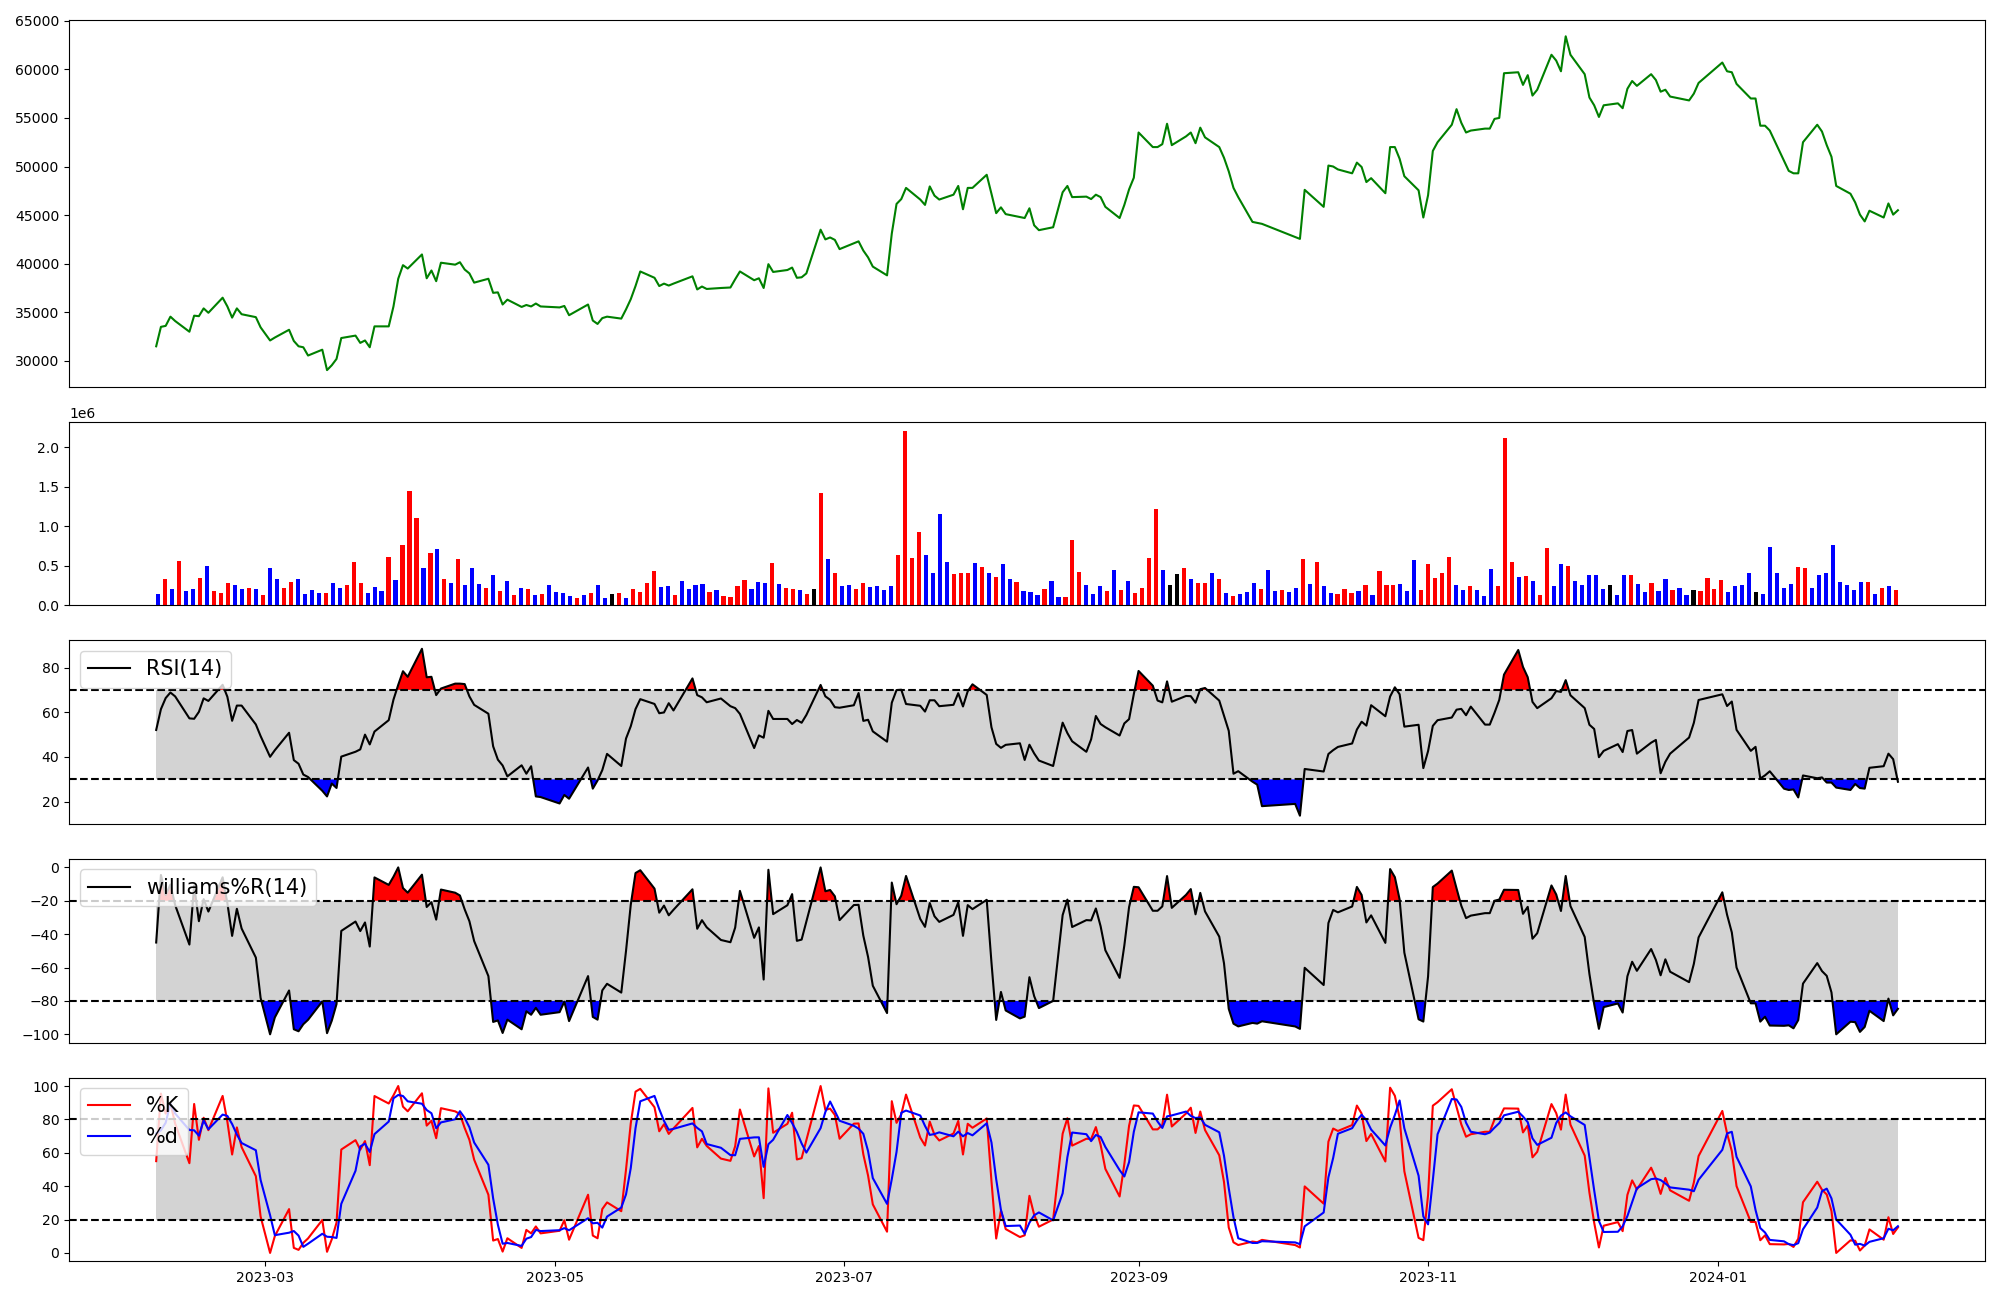Click the 2024-01 x-axis date label
The height and width of the screenshot is (1300, 2000).
tap(1718, 1277)
